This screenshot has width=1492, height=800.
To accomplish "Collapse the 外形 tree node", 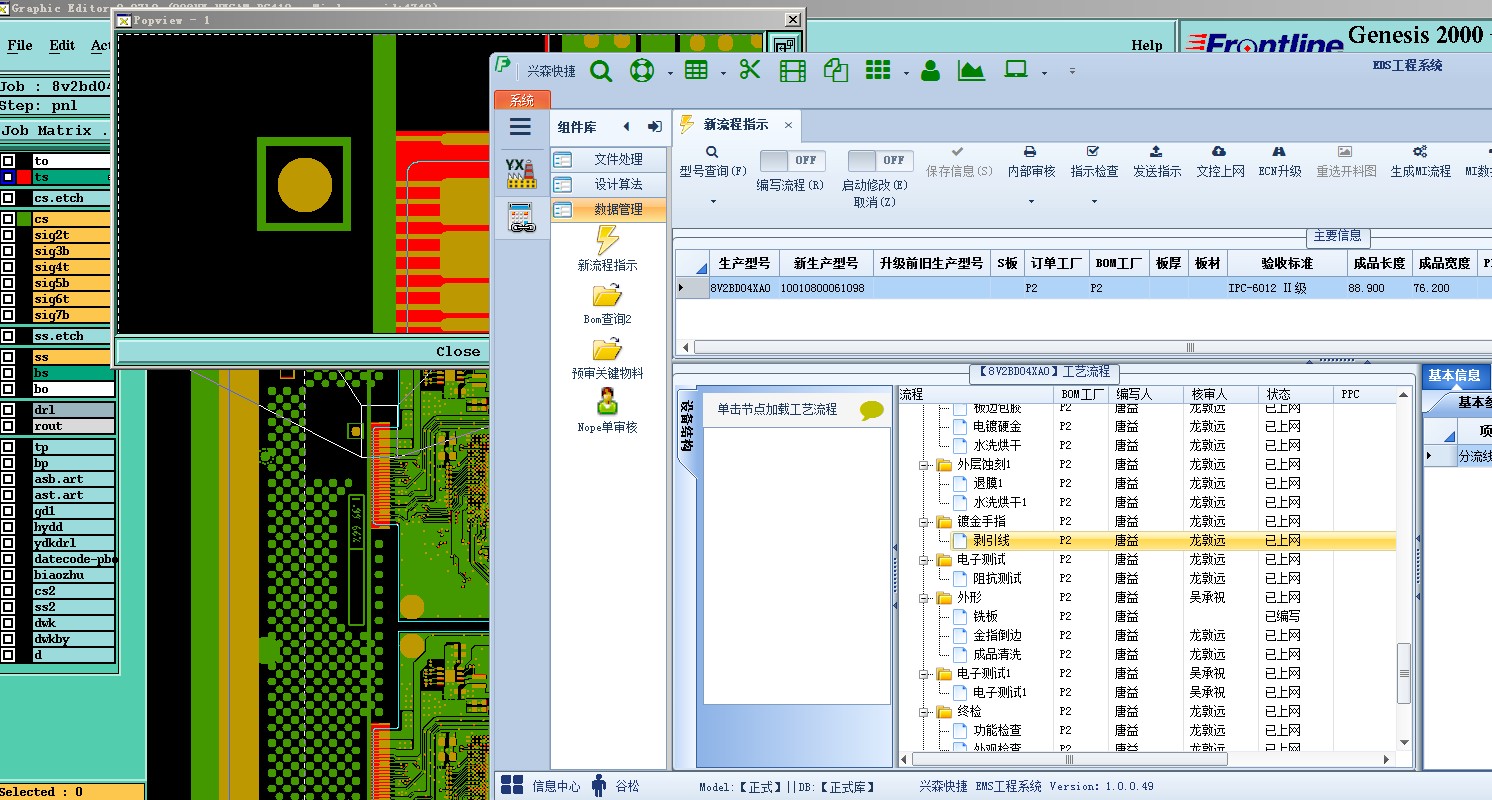I will (925, 598).
